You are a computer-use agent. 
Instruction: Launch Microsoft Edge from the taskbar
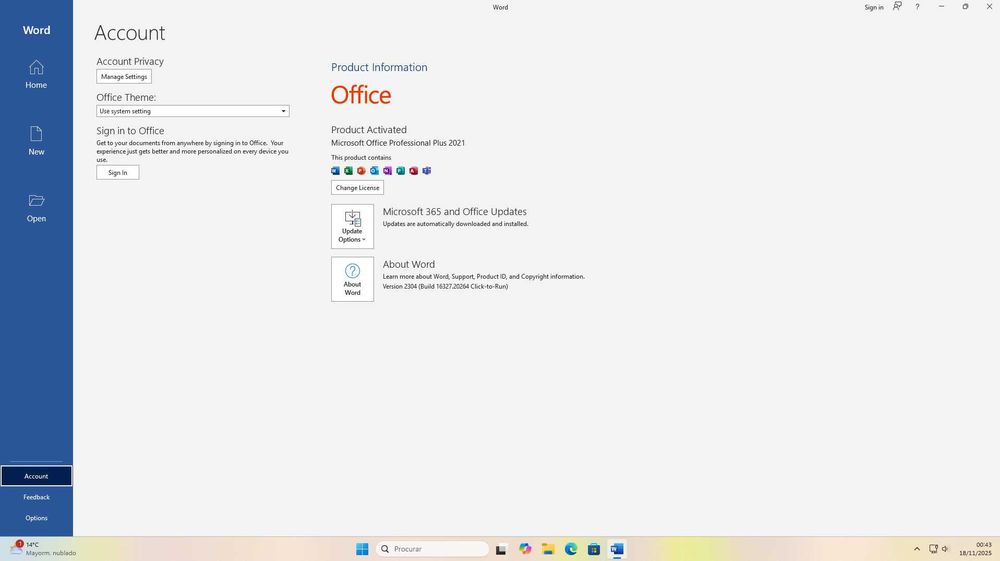pyautogui.click(x=571, y=549)
